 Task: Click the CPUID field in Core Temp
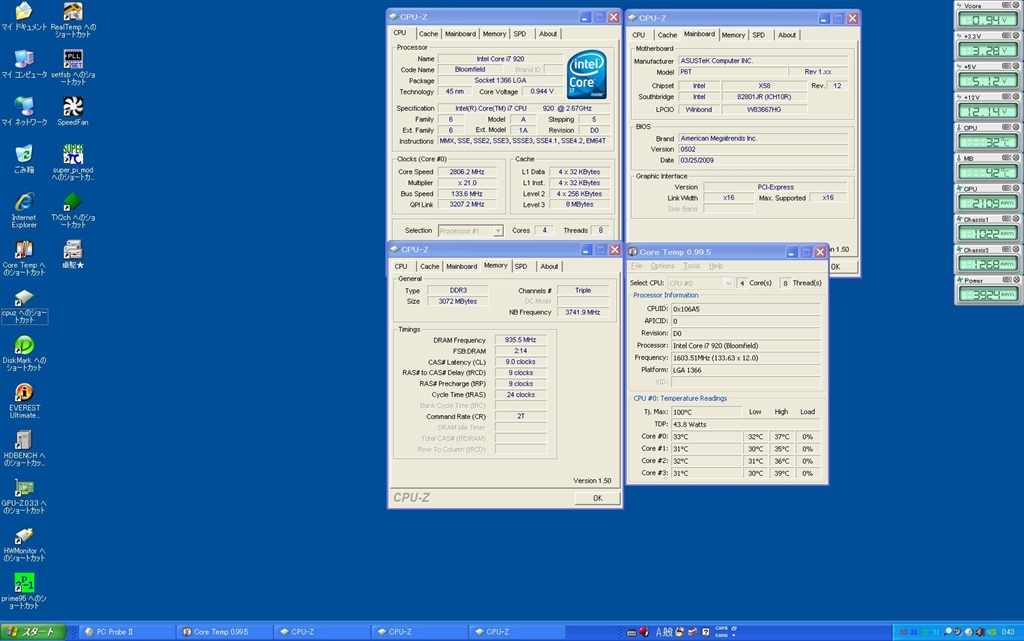pos(745,309)
